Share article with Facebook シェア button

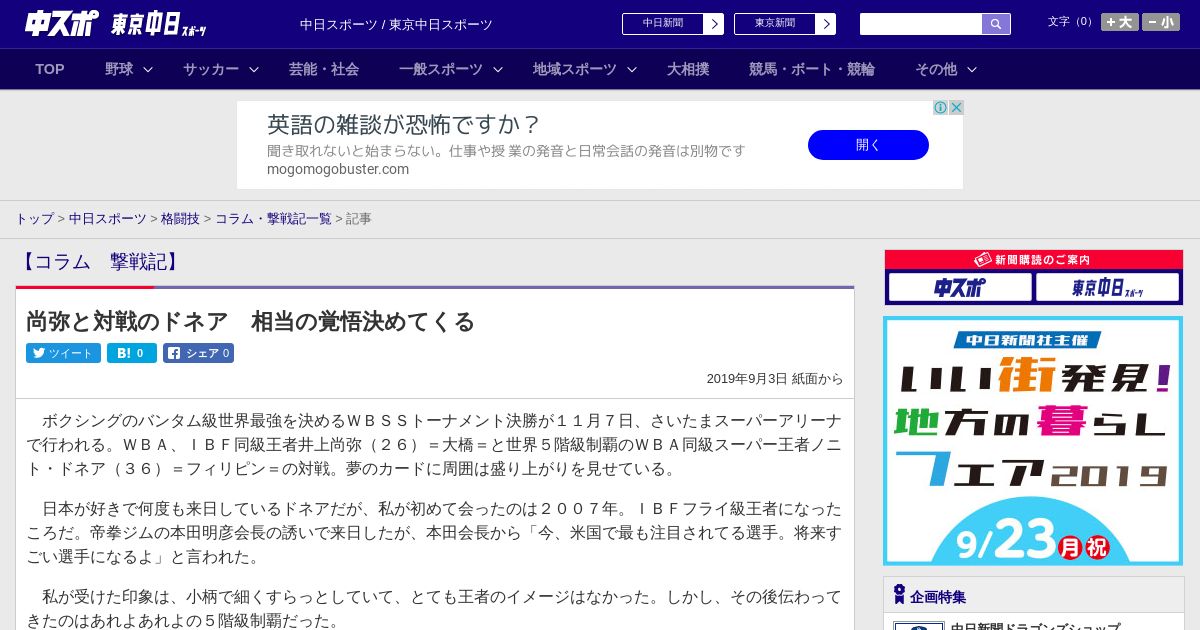pyautogui.click(x=198, y=353)
